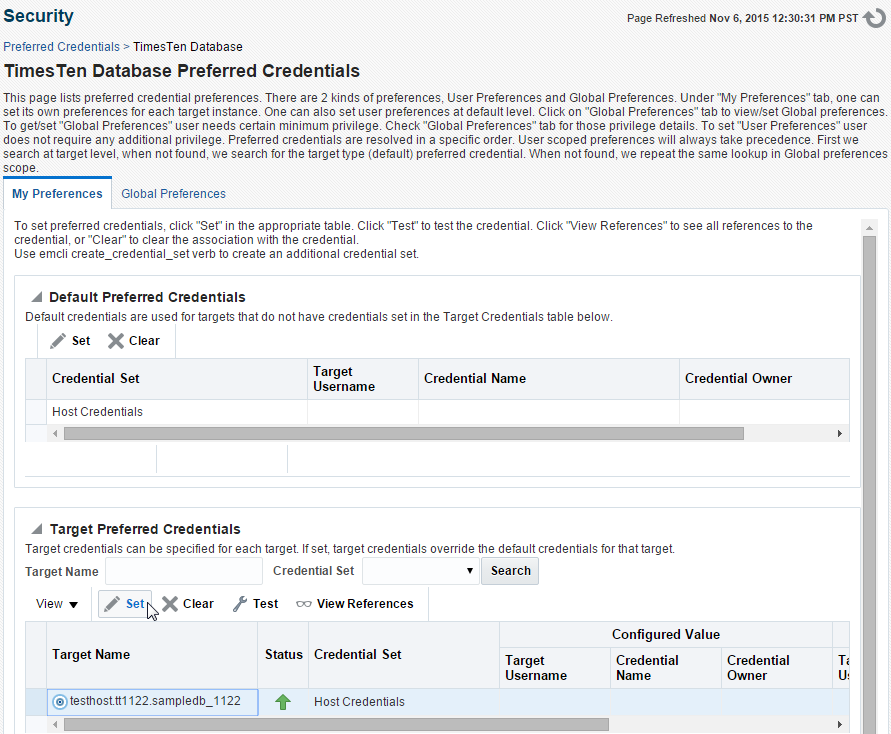Click the vertical page scrollbar thumb
Viewport: 891px width, 734px height.
click(x=869, y=485)
